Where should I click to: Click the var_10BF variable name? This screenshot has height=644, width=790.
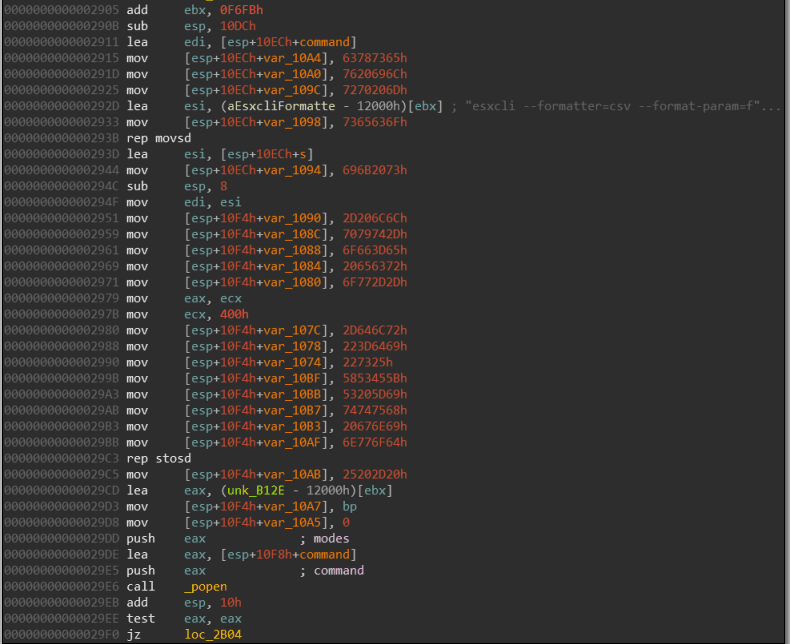[292, 378]
